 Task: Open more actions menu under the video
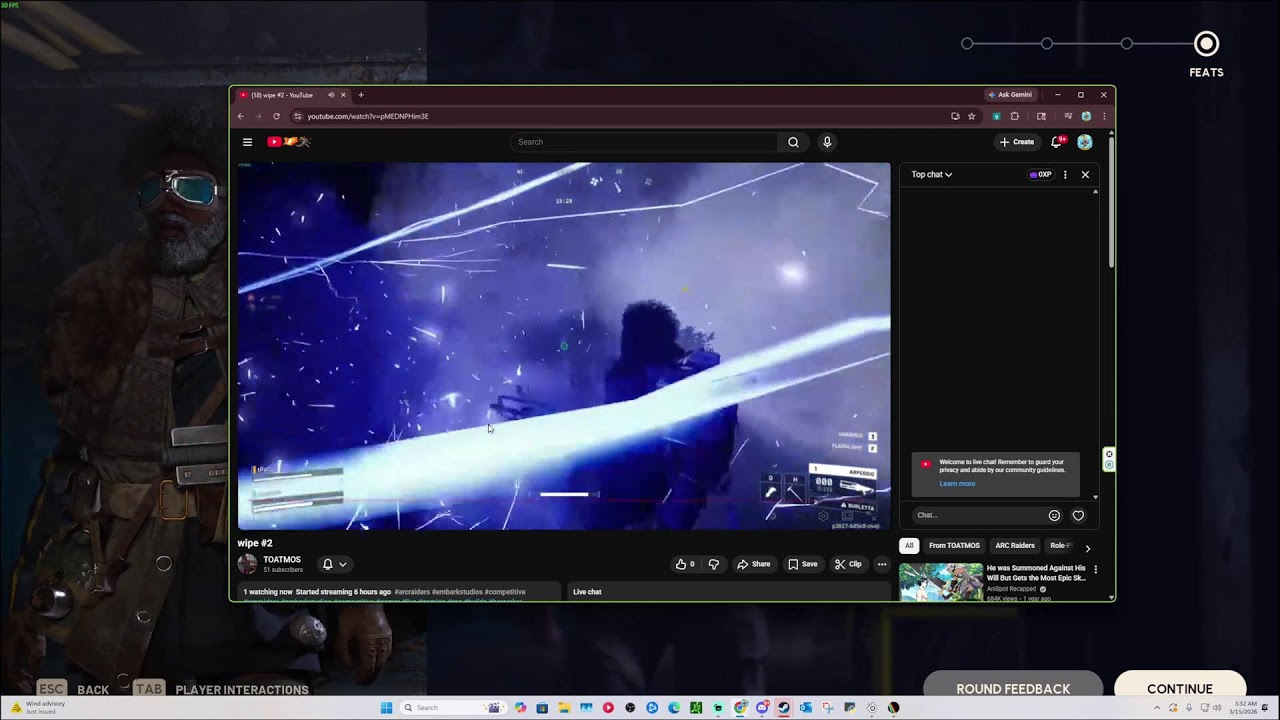882,564
